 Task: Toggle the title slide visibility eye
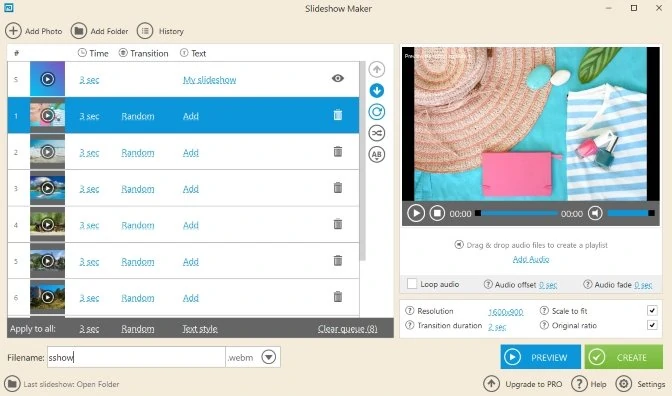pyautogui.click(x=338, y=78)
